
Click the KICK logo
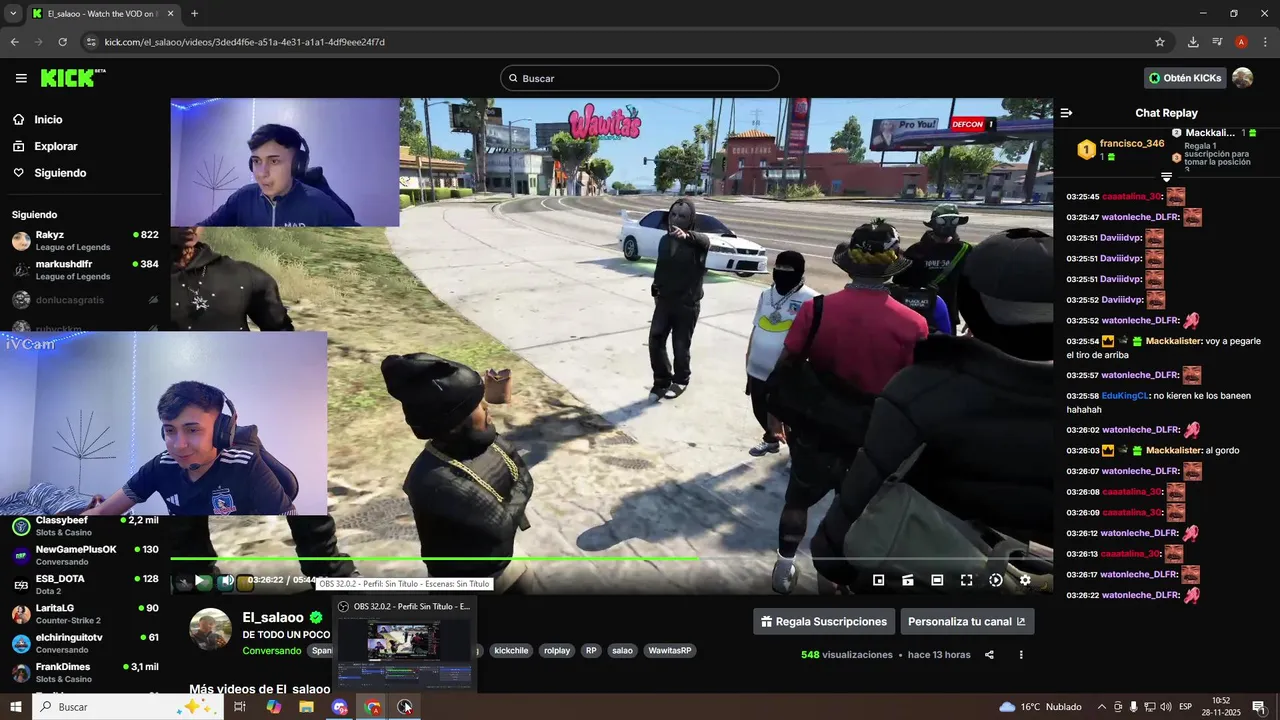coord(72,78)
